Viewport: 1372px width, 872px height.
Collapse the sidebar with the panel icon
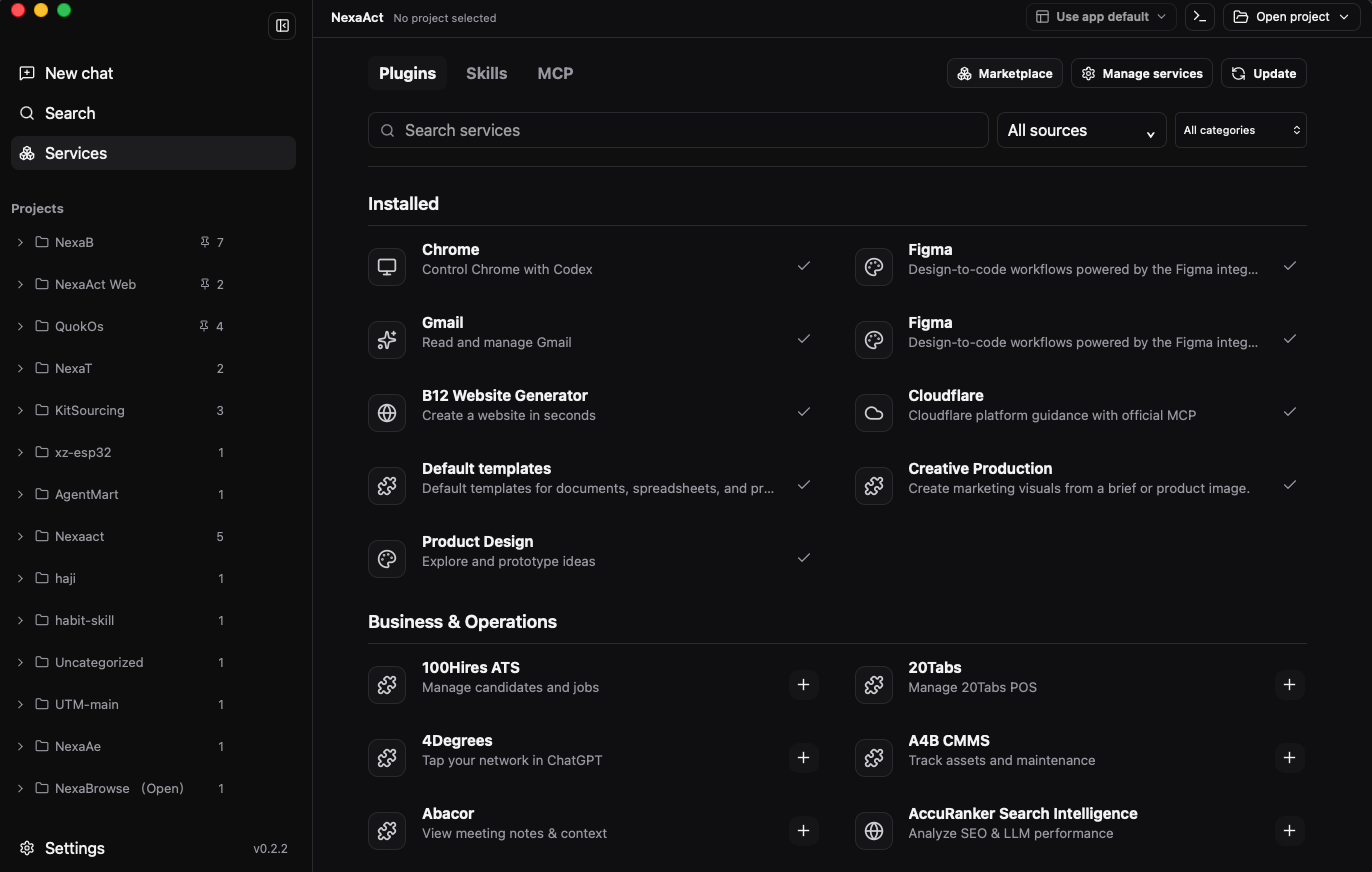[x=282, y=26]
